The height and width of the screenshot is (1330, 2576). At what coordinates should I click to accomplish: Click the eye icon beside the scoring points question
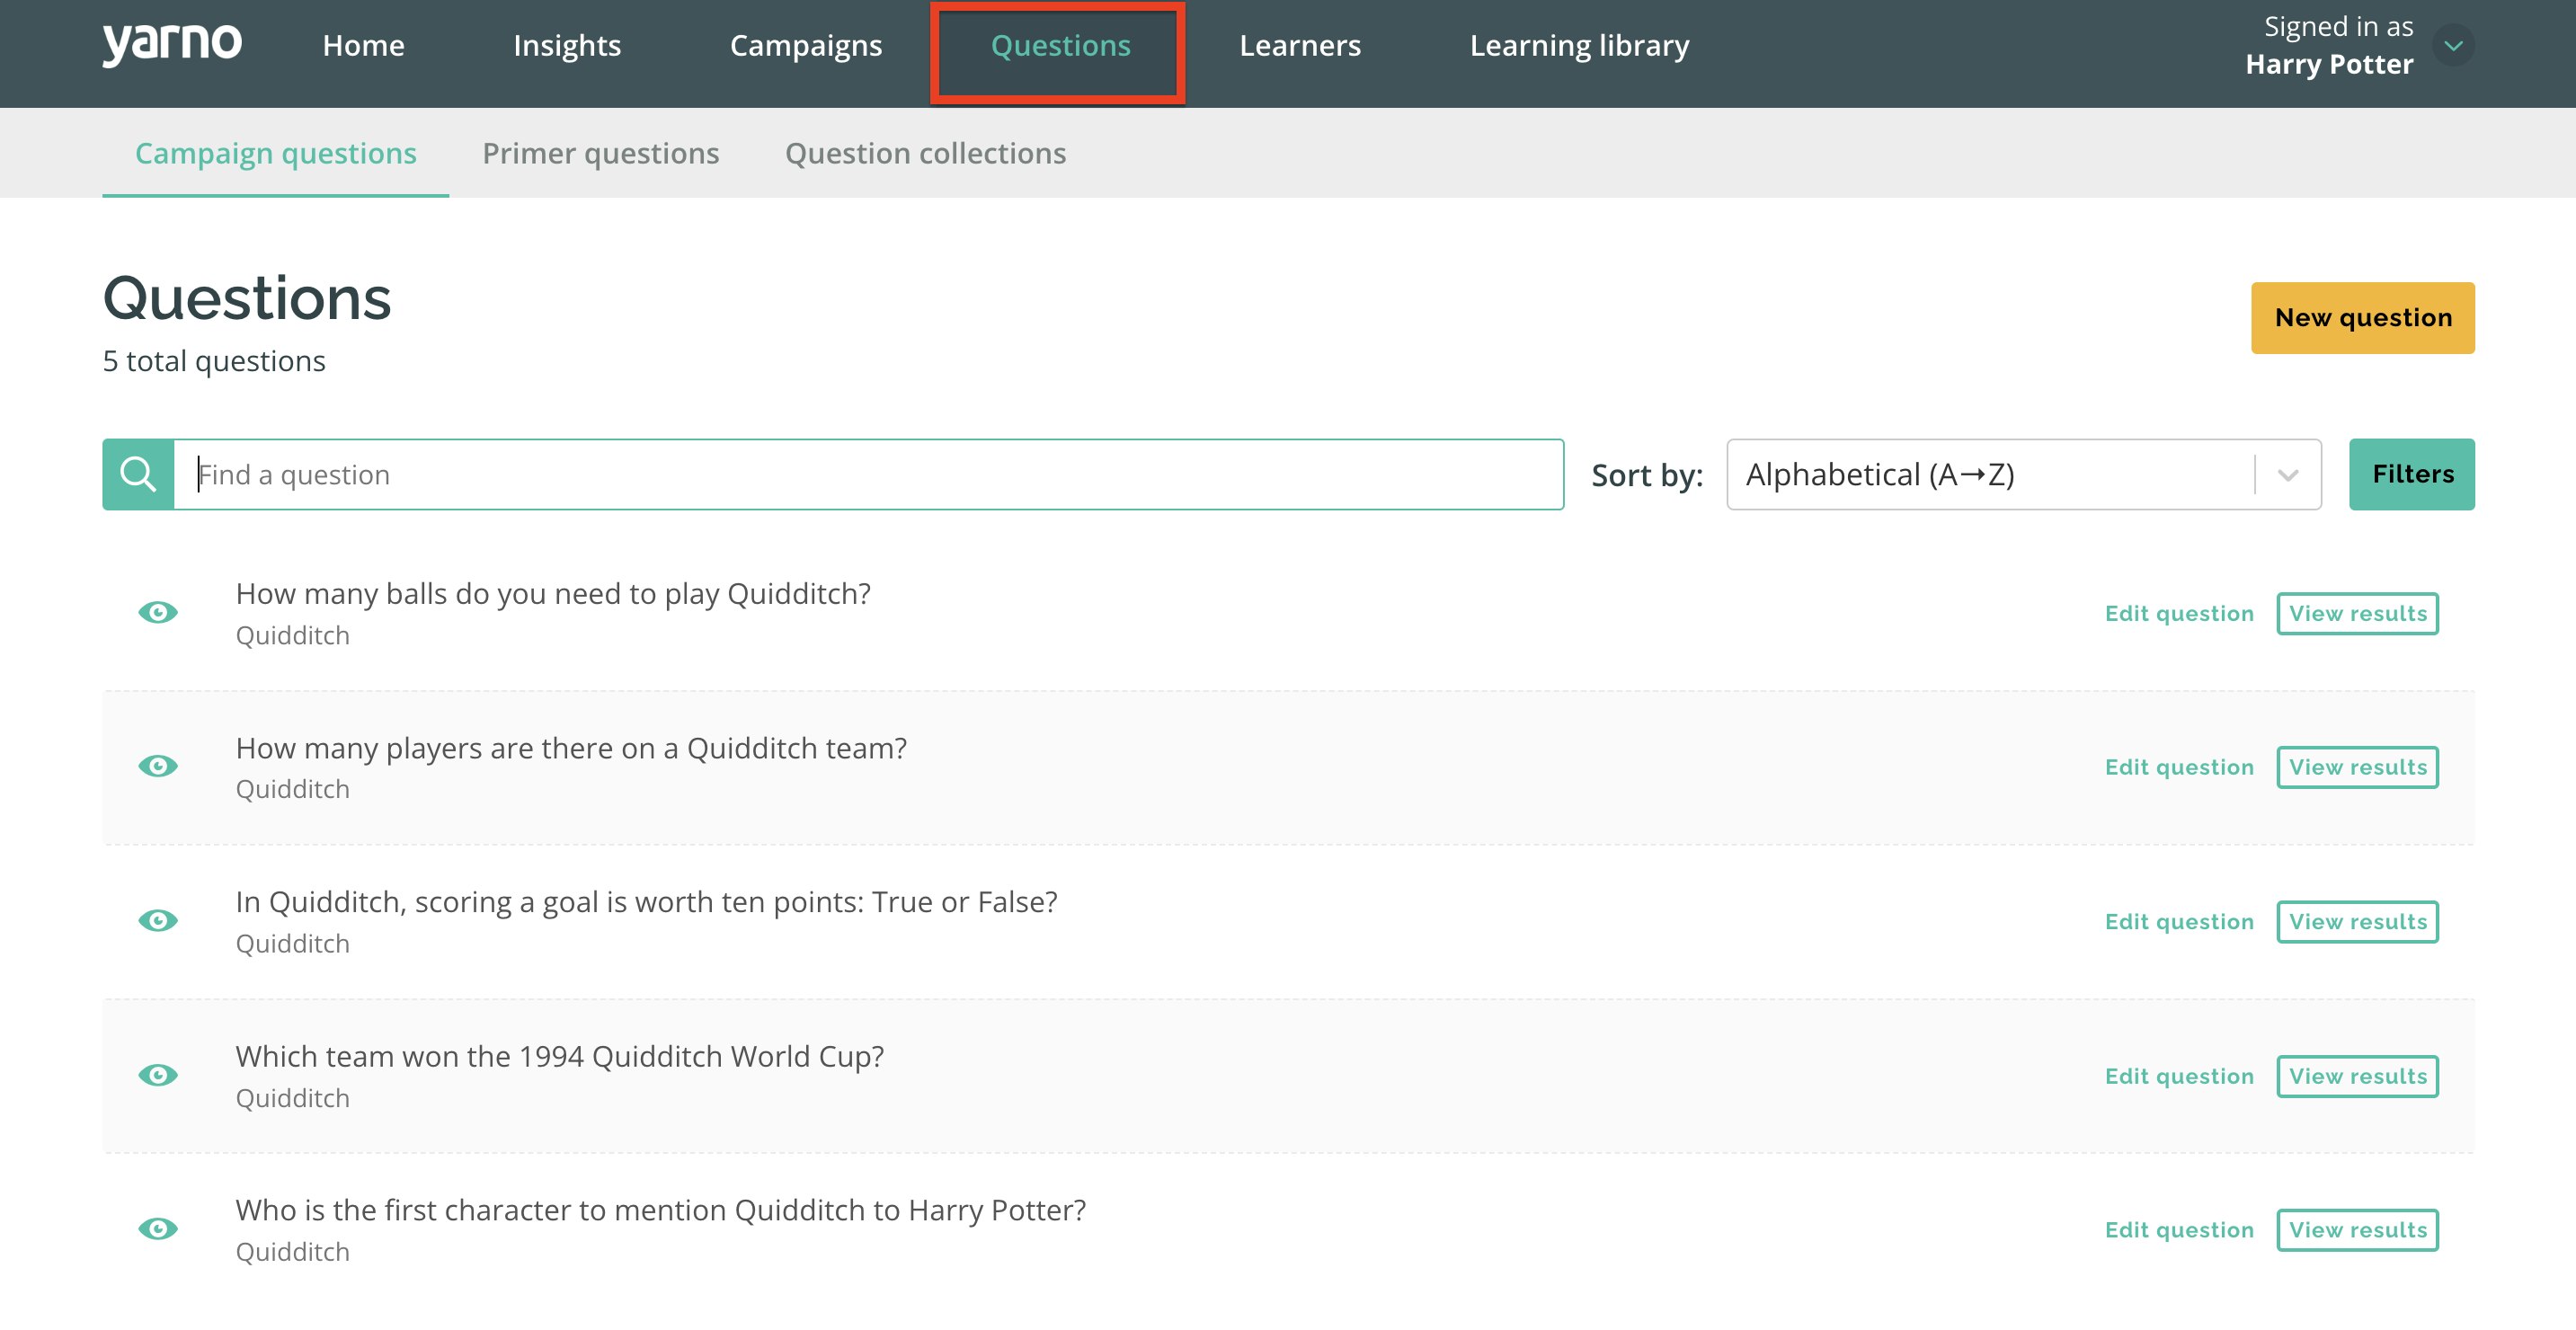pyautogui.click(x=158, y=919)
